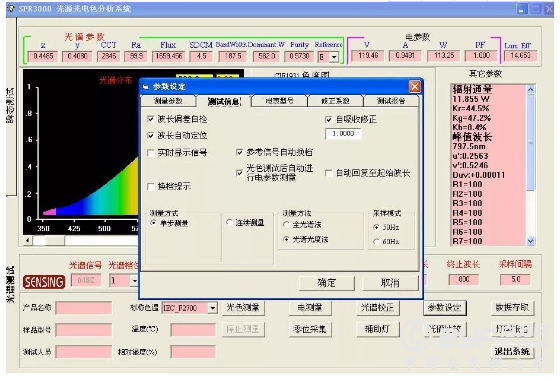The image size is (560, 381).
Task: Click the 退出系统 button
Action: click(x=512, y=352)
